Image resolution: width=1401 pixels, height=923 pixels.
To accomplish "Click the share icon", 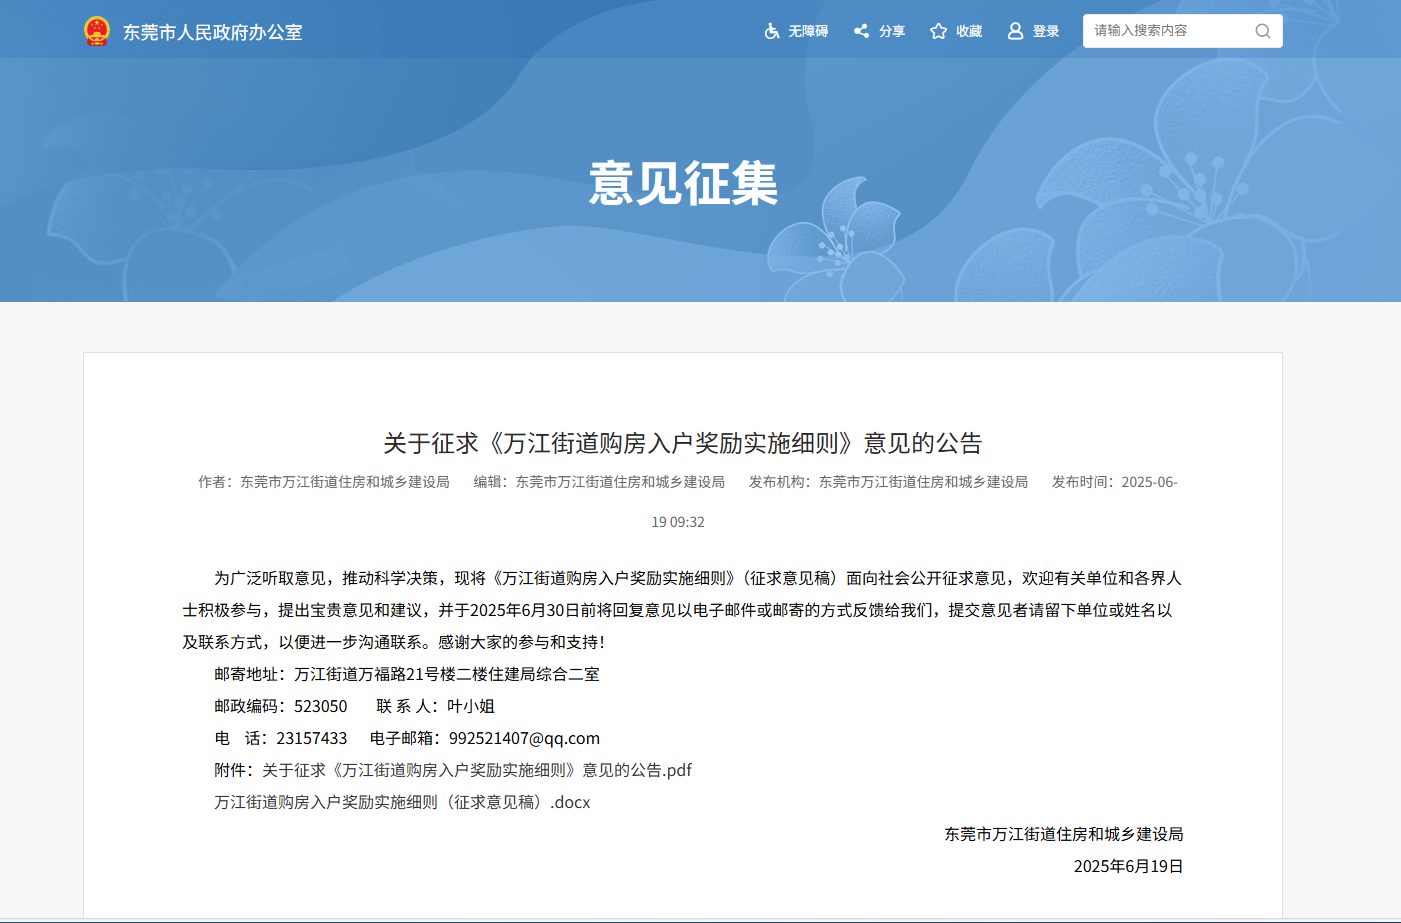I will click(x=861, y=31).
